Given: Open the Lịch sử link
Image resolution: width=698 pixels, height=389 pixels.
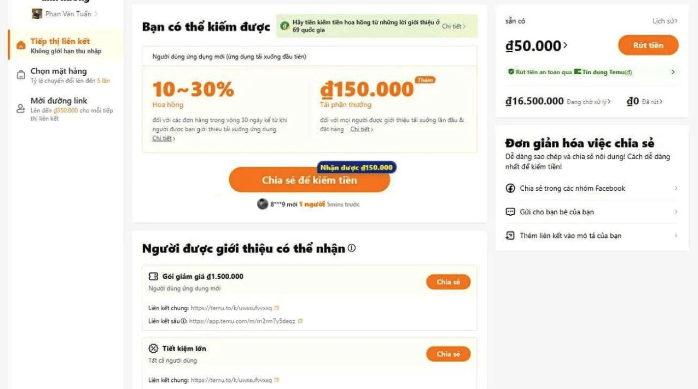Looking at the screenshot, I should point(665,21).
